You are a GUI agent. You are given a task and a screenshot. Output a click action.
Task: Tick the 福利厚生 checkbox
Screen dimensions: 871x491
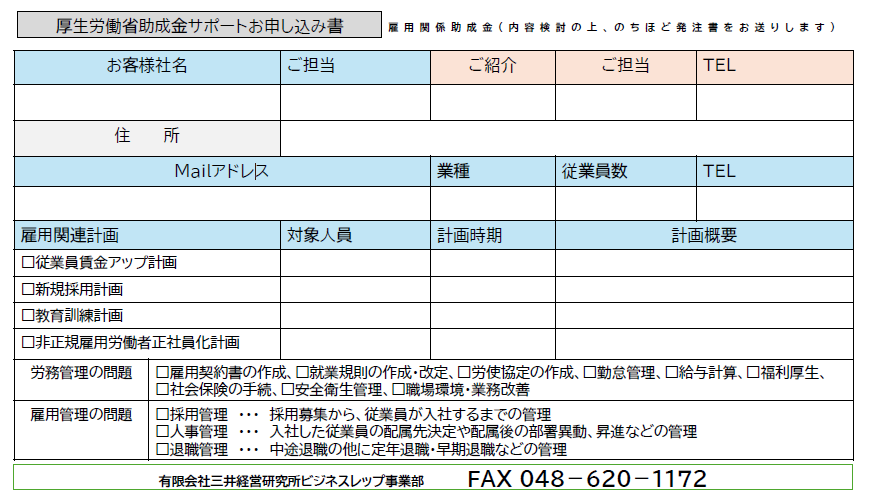(x=753, y=373)
